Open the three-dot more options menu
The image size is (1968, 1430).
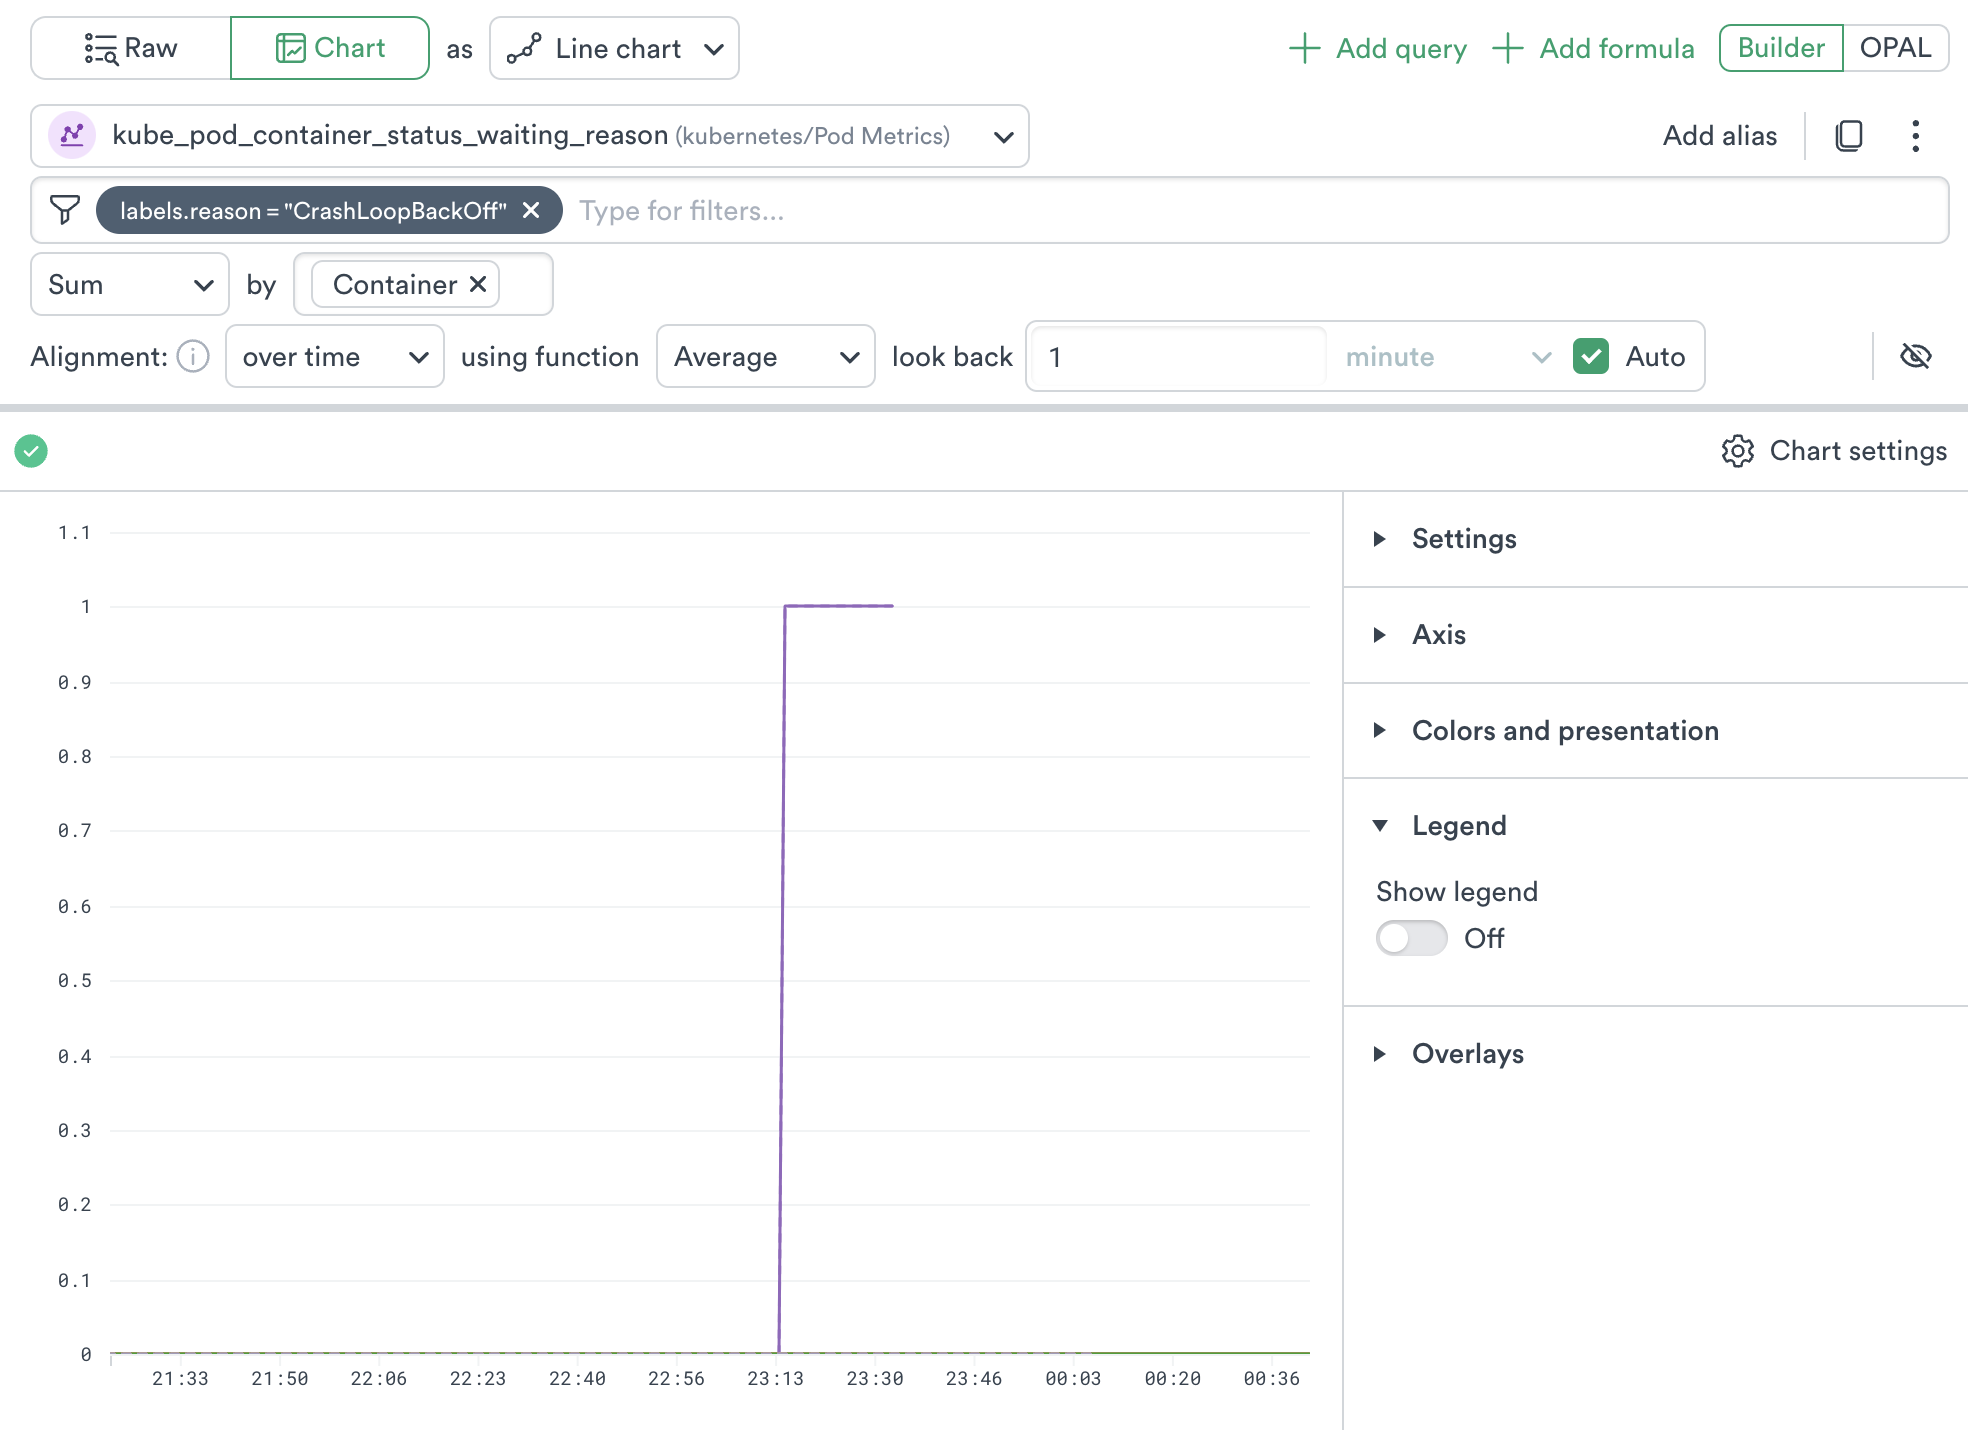(x=1915, y=136)
